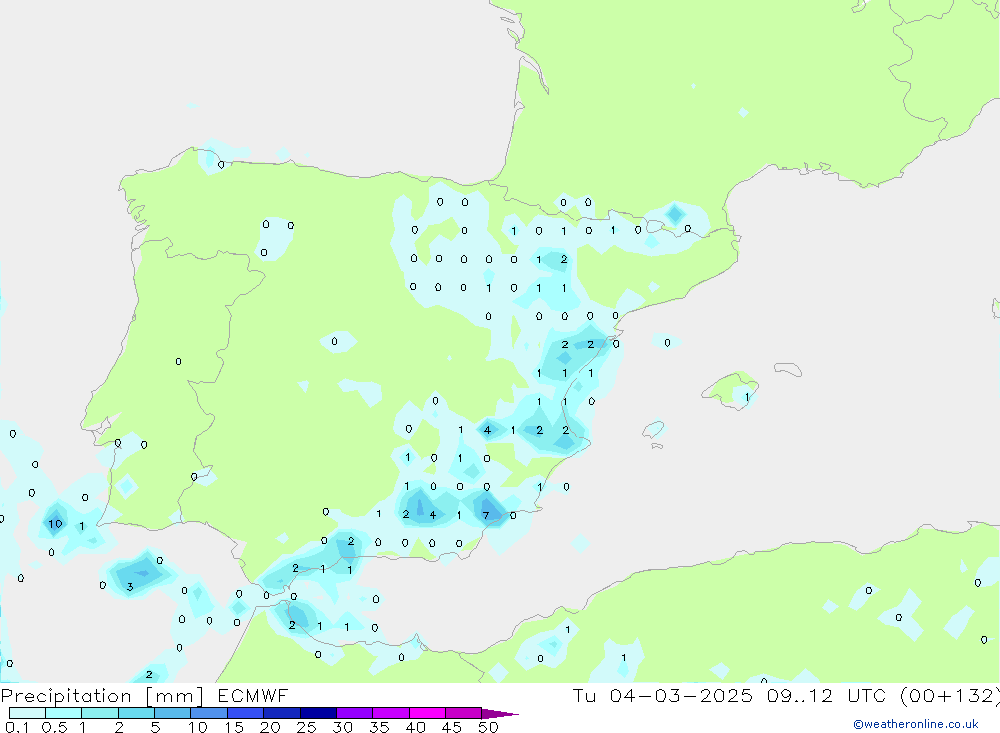Click the '3' precipitation value on the map

click(130, 587)
